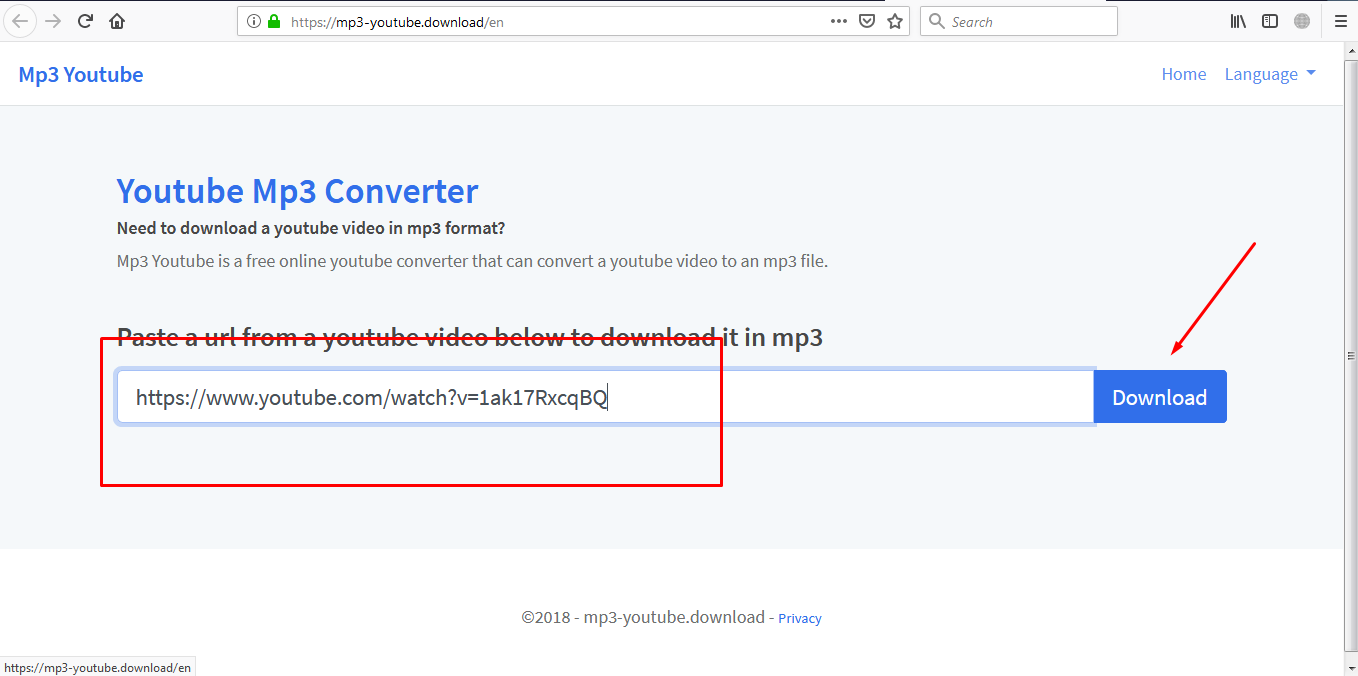
Task: Click the browser forward arrow
Action: (53, 21)
